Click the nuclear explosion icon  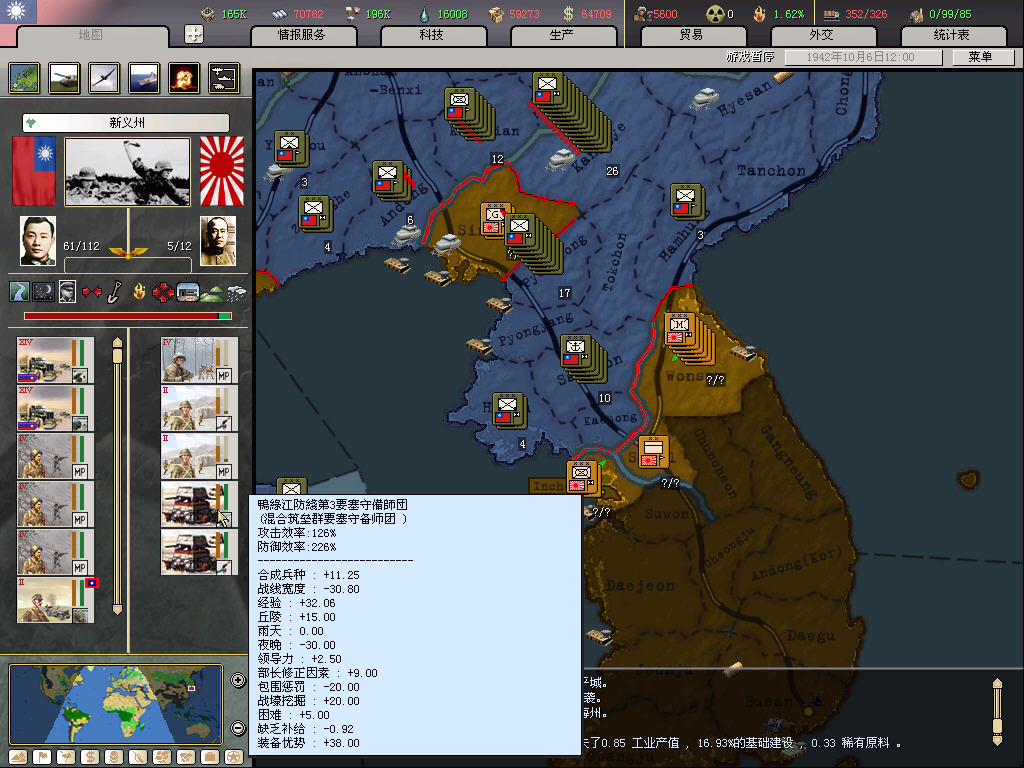184,78
